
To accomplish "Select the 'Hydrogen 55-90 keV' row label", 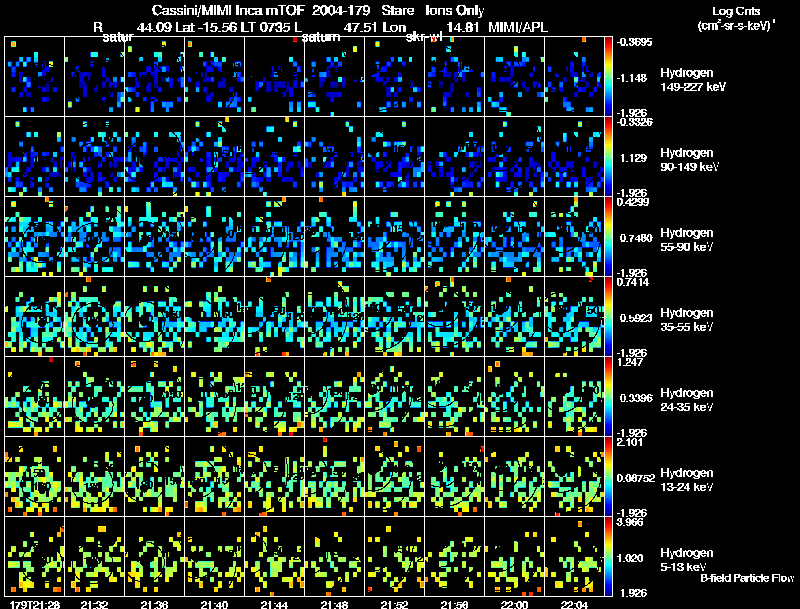I will [x=687, y=240].
